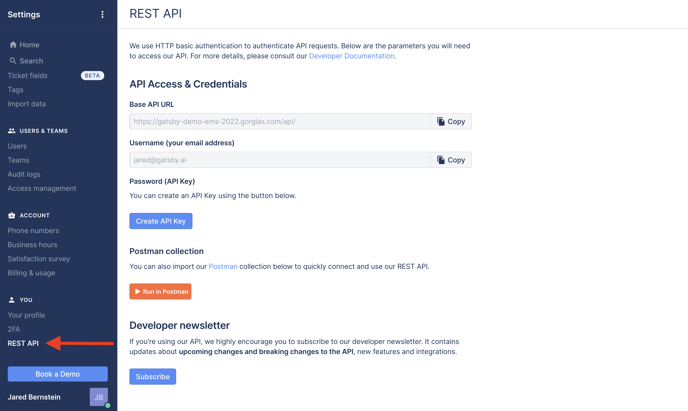
Task: Run the Postman collection
Action: pos(160,291)
